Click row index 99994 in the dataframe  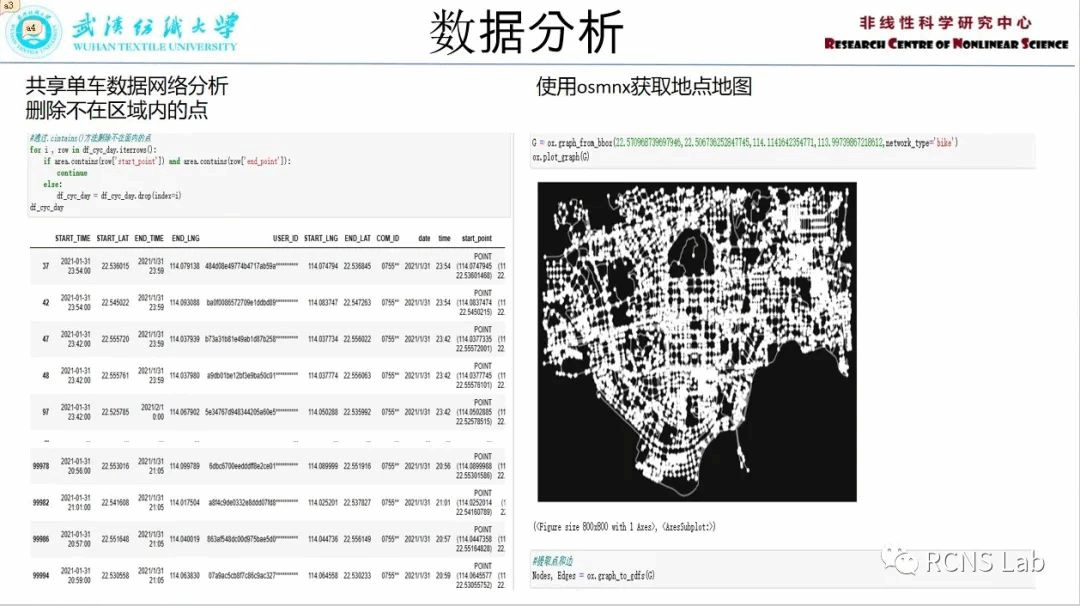(40, 576)
